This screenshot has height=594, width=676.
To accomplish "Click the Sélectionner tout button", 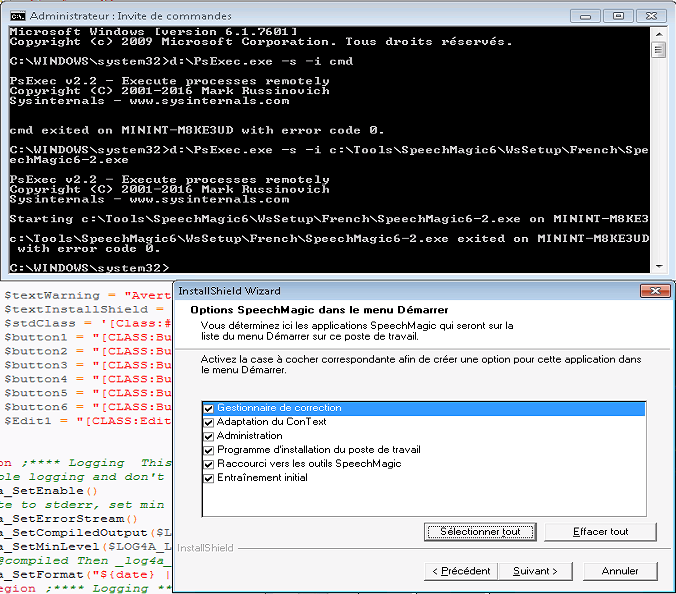I will pos(480,531).
